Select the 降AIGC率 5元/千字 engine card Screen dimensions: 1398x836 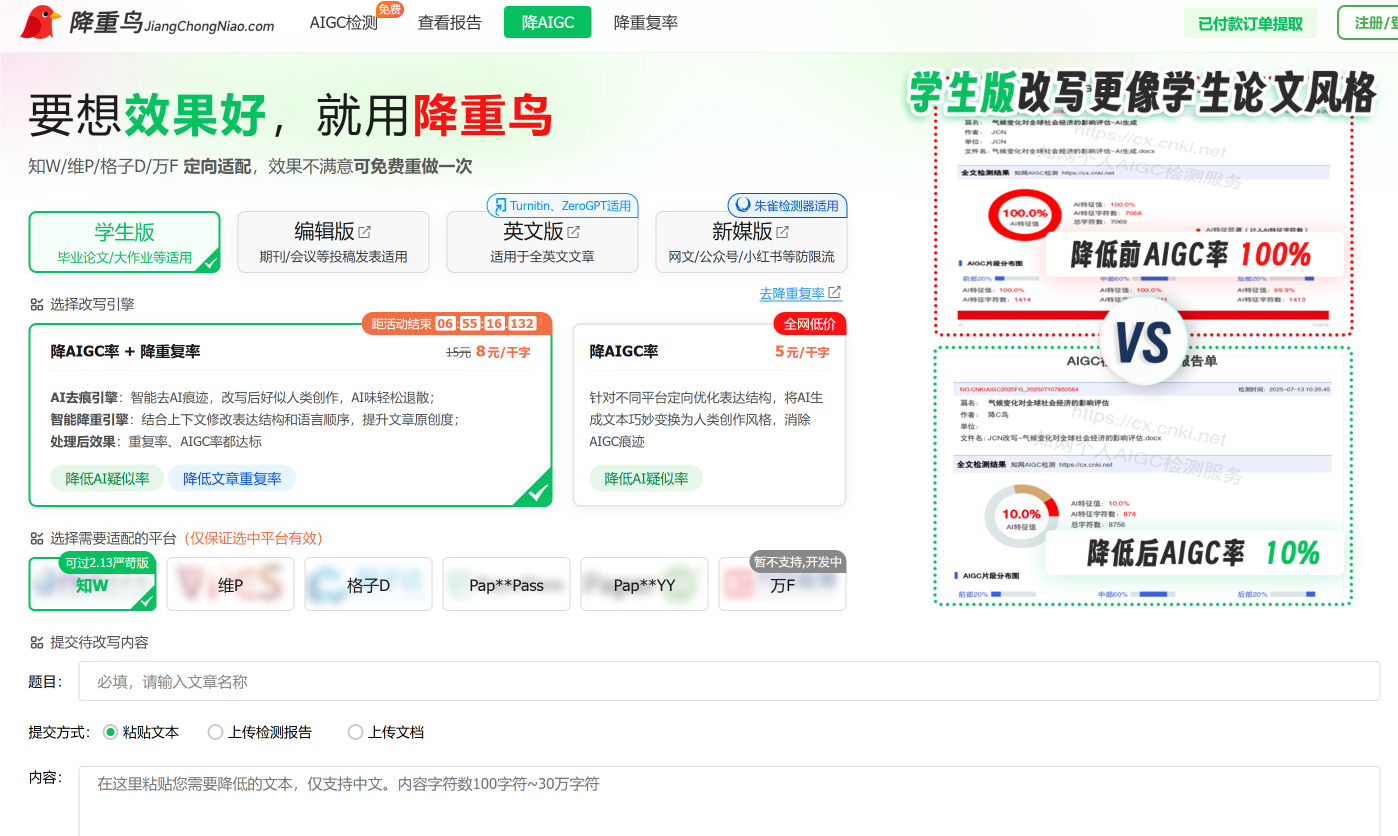coord(710,415)
